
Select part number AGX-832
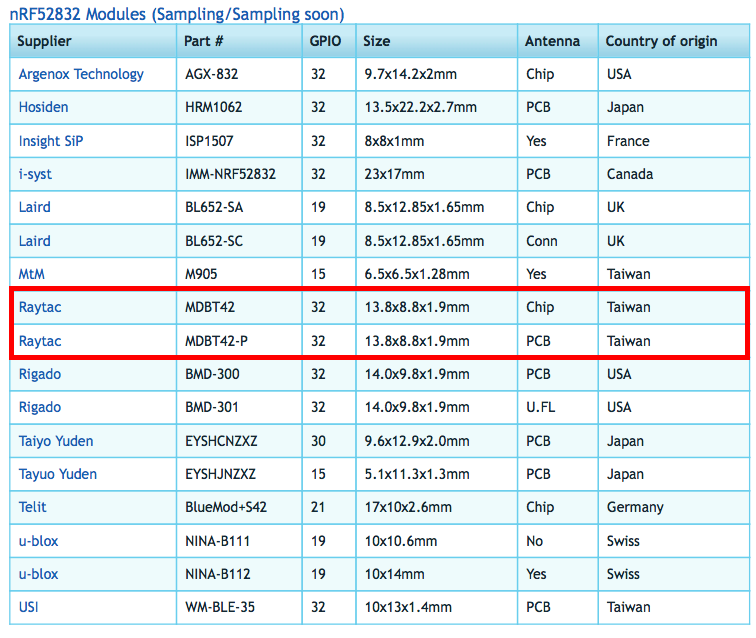click(212, 74)
